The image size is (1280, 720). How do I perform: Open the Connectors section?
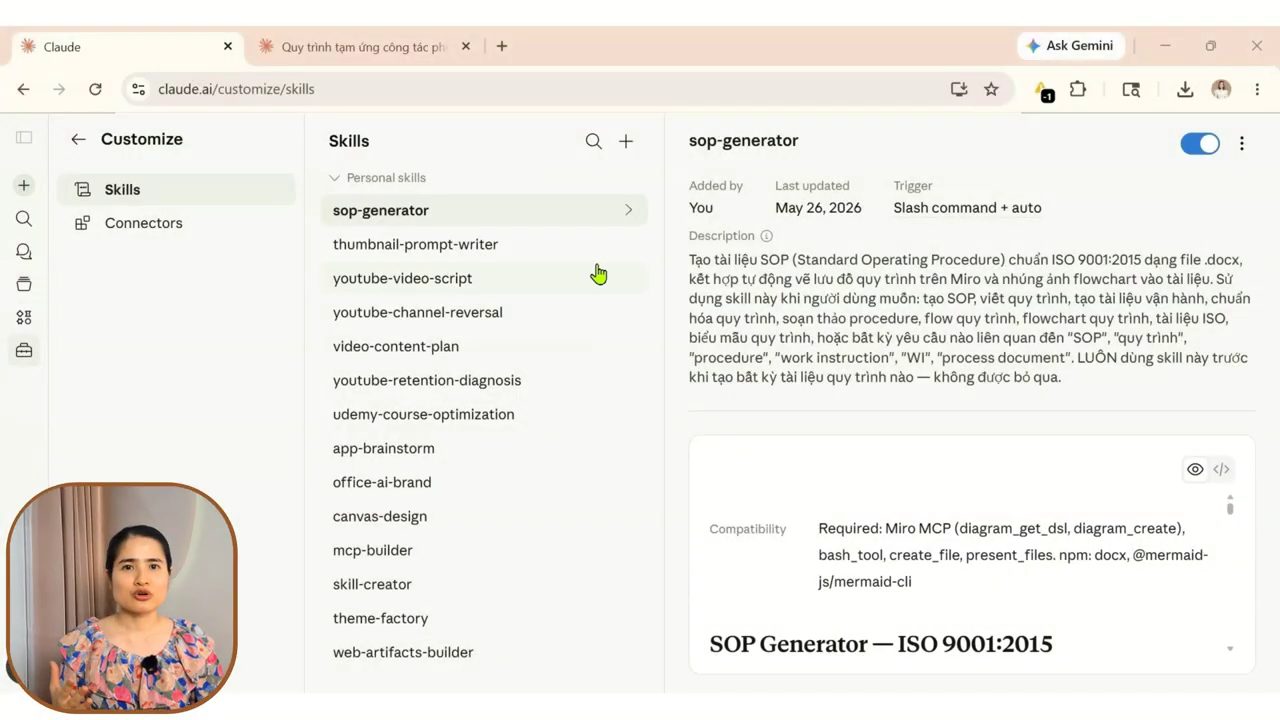[176, 223]
